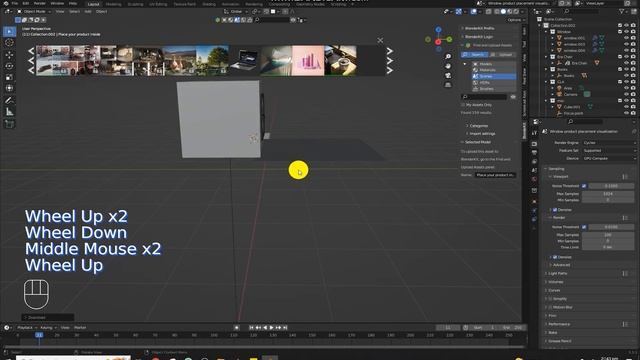The width and height of the screenshot is (640, 360).
Task: Select the Rotate tool
Action: tap(9, 66)
